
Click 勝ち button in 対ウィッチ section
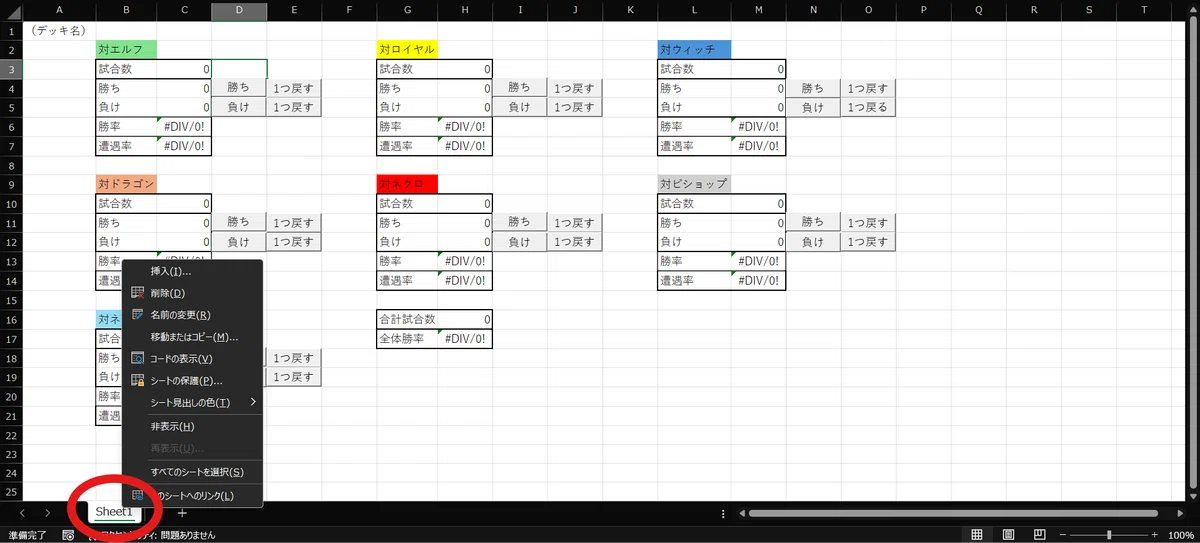813,88
